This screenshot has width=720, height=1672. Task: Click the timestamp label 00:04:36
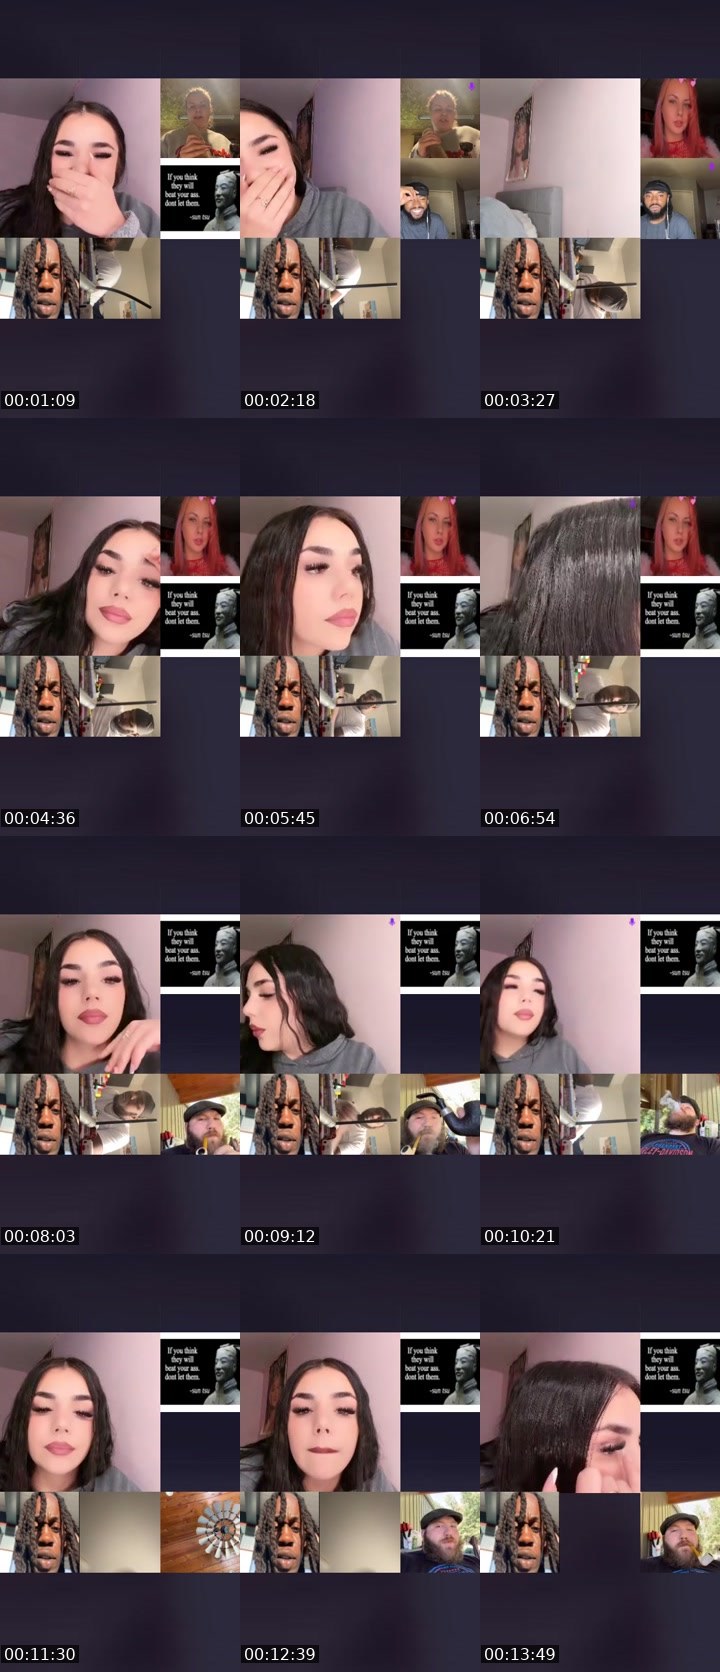click(40, 818)
